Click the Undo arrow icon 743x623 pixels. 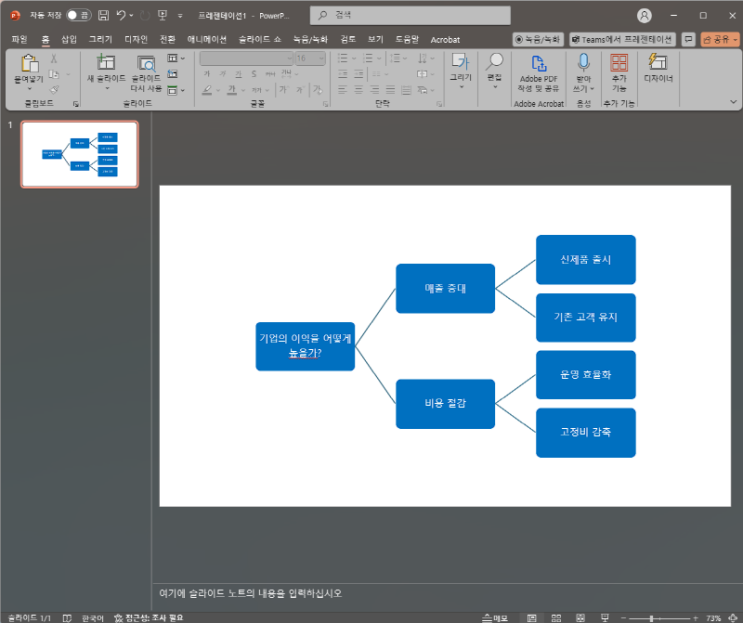[x=121, y=15]
